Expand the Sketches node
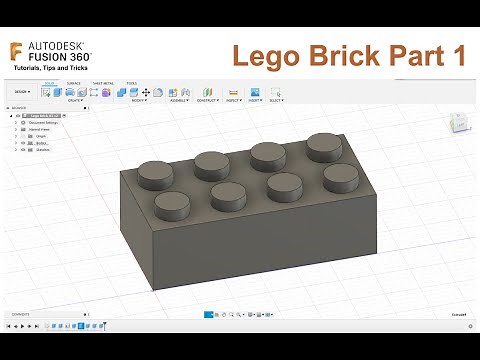480x360 pixels. tap(16, 150)
